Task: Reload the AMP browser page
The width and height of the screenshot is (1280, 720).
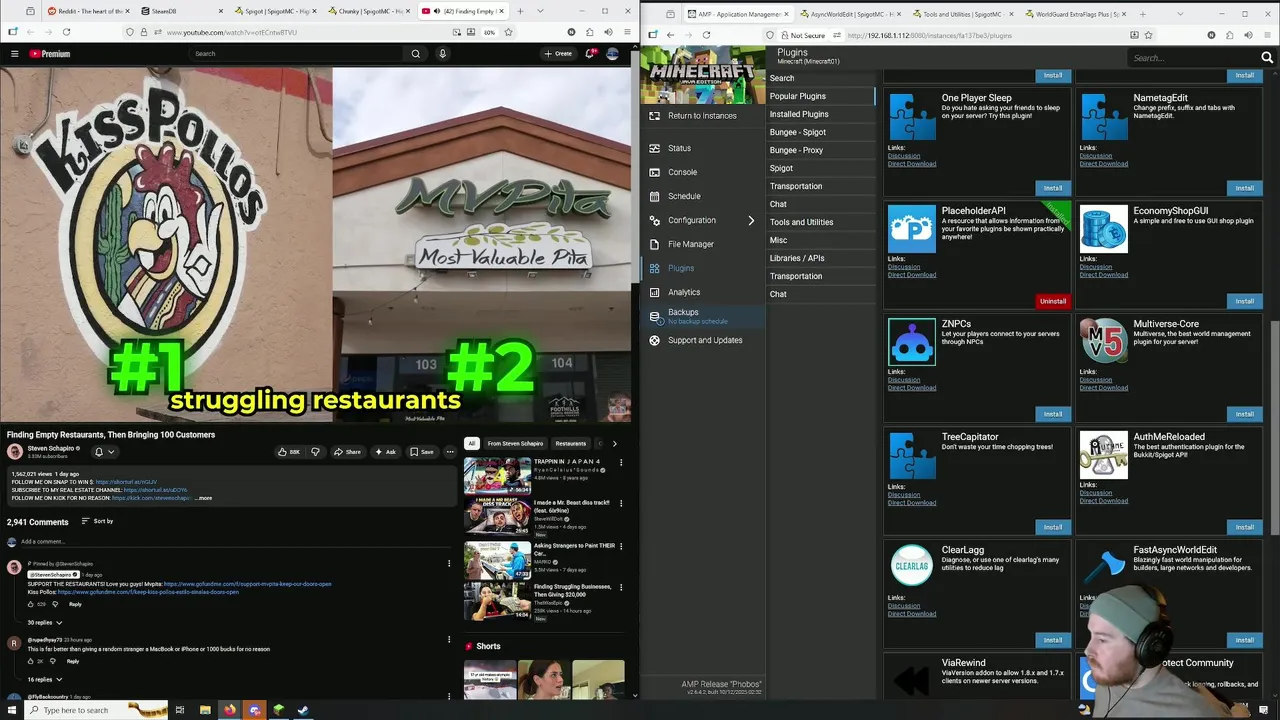Action: 706,35
